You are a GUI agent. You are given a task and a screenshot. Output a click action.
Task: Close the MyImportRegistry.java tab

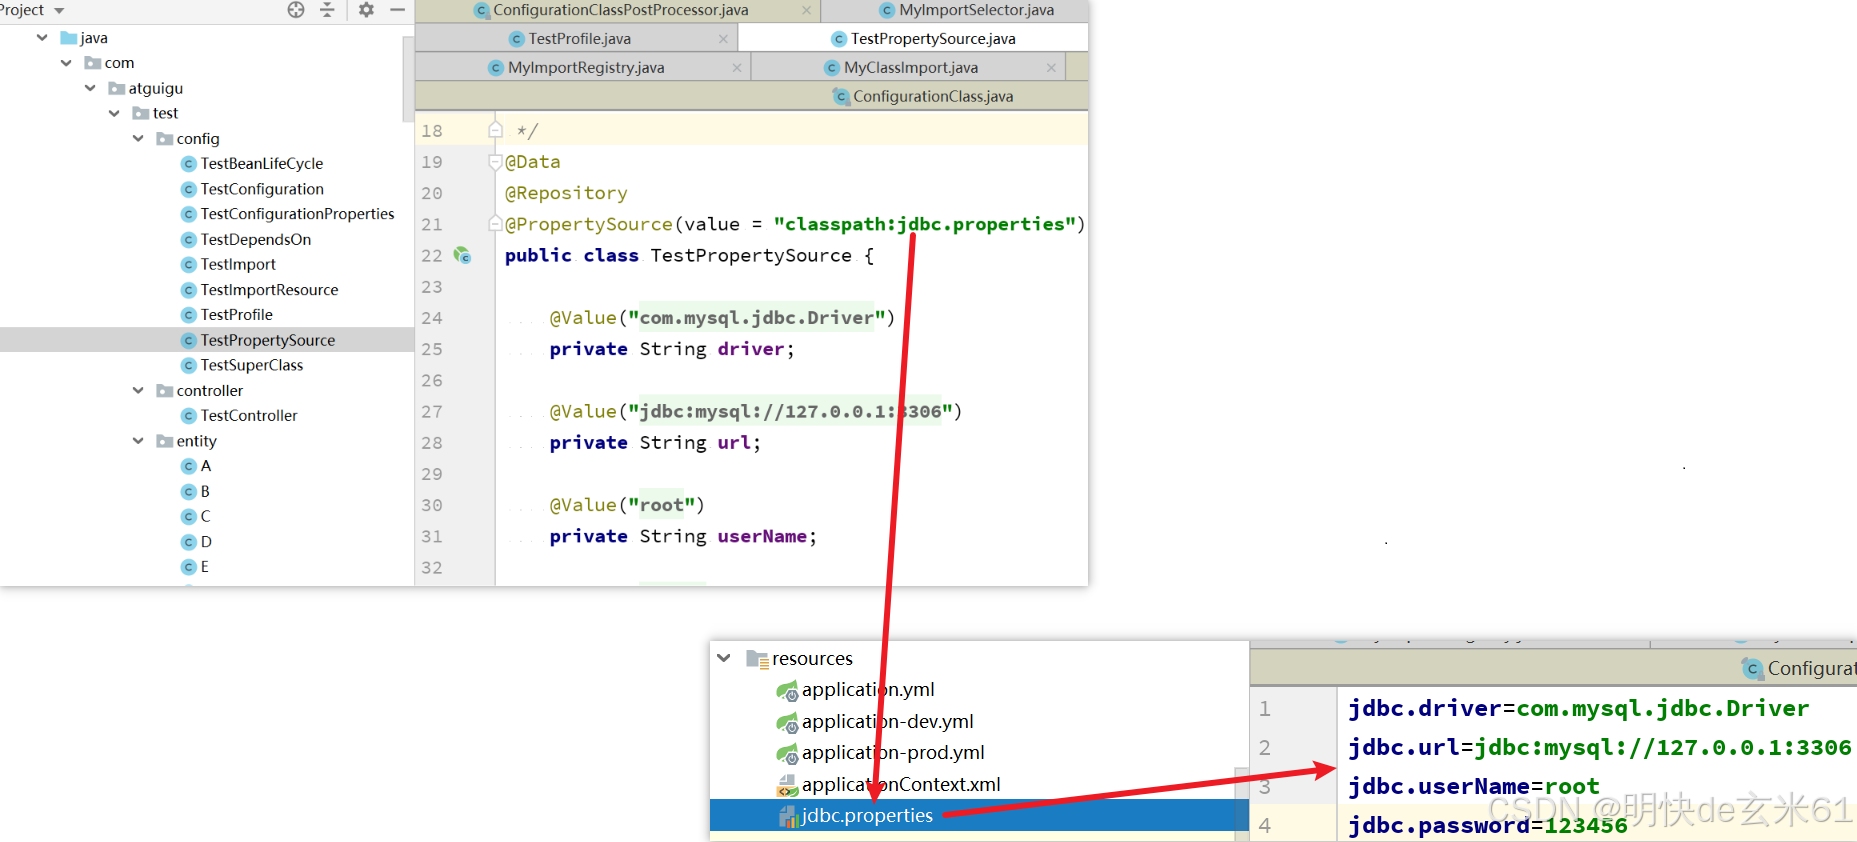[x=737, y=68]
